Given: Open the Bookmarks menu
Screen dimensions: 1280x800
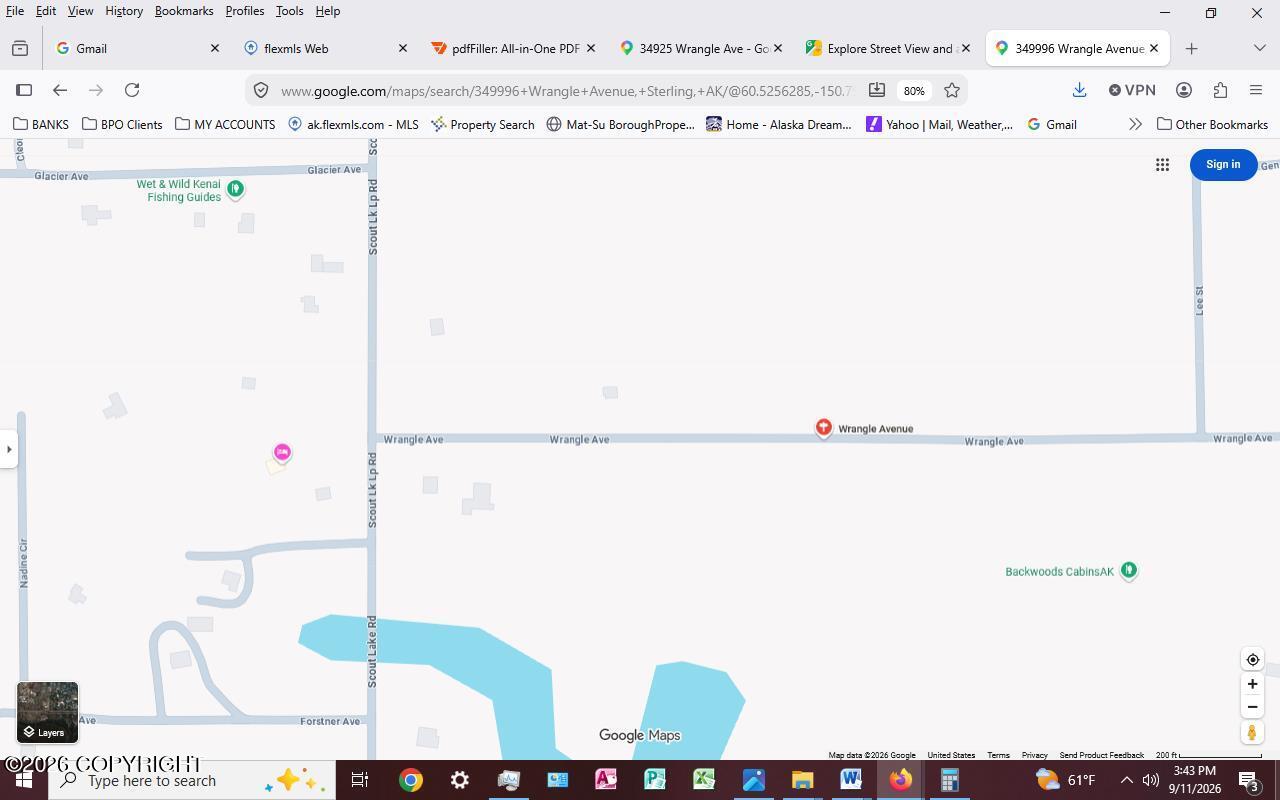Looking at the screenshot, I should click(x=184, y=11).
